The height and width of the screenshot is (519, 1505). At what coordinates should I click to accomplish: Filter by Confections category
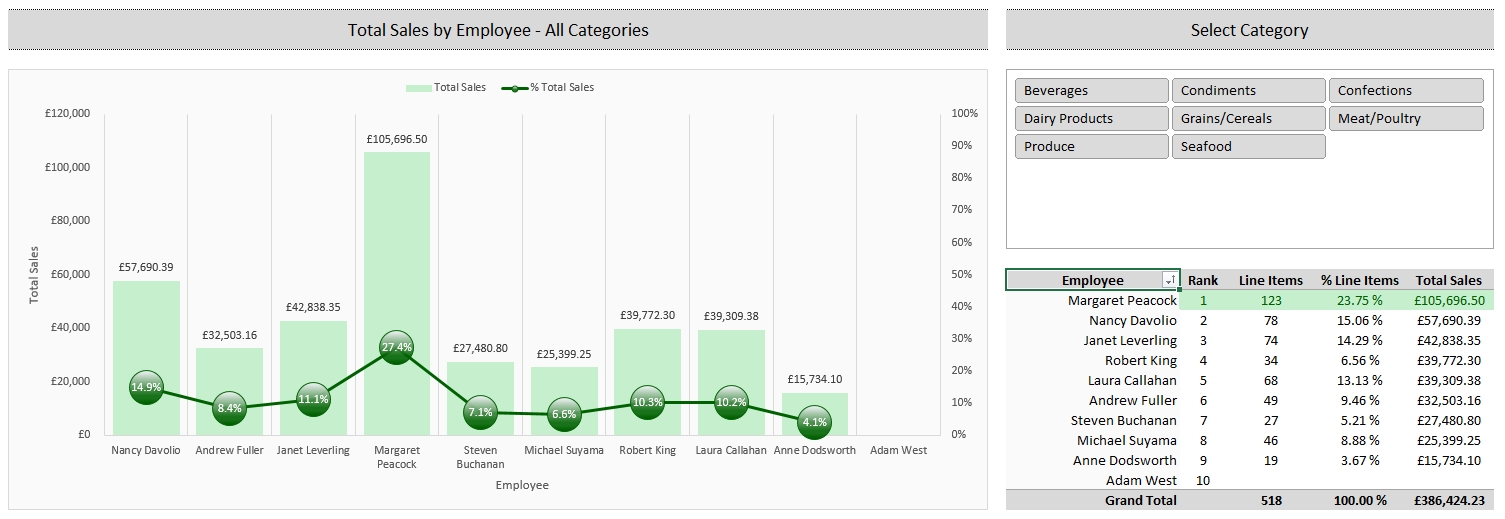click(1405, 91)
